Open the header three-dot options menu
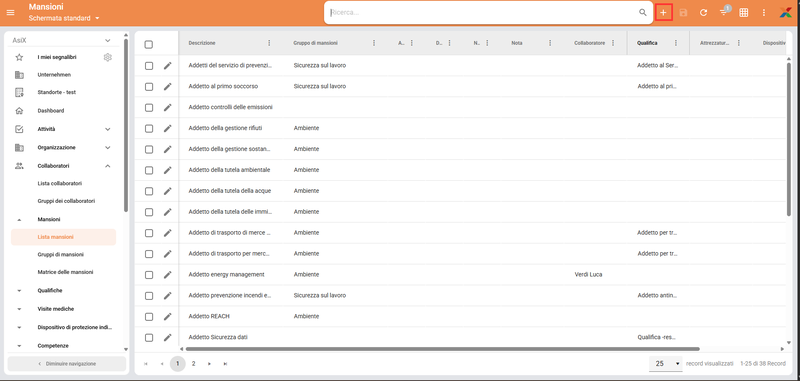The height and width of the screenshot is (381, 800). [x=764, y=13]
